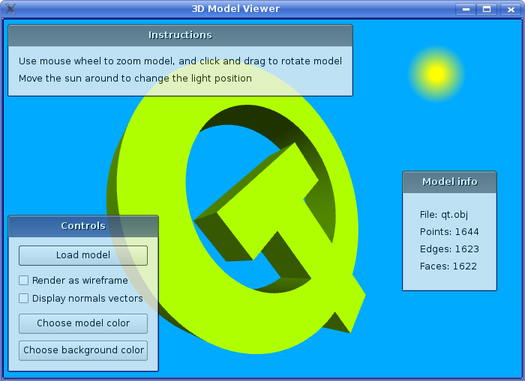Click the 'Move the sun around' instruction text
Image resolution: width=525 pixels, height=381 pixels.
point(135,78)
